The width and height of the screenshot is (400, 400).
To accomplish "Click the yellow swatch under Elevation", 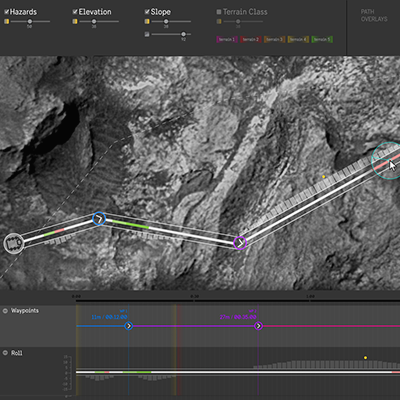I will coord(75,22).
